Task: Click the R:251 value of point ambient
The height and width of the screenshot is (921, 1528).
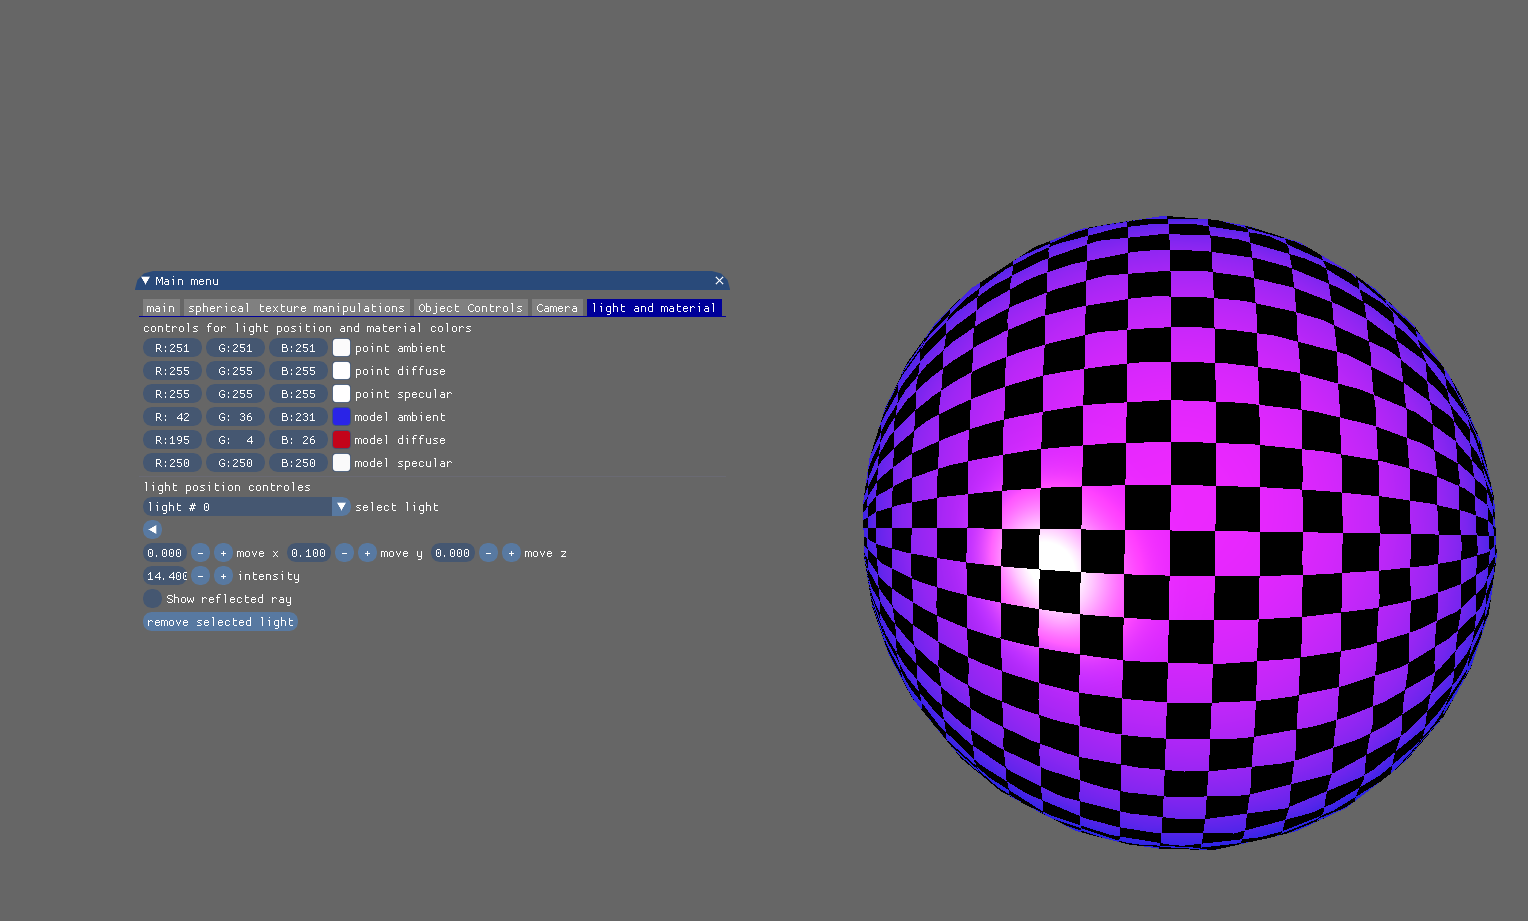Action: click(x=171, y=347)
